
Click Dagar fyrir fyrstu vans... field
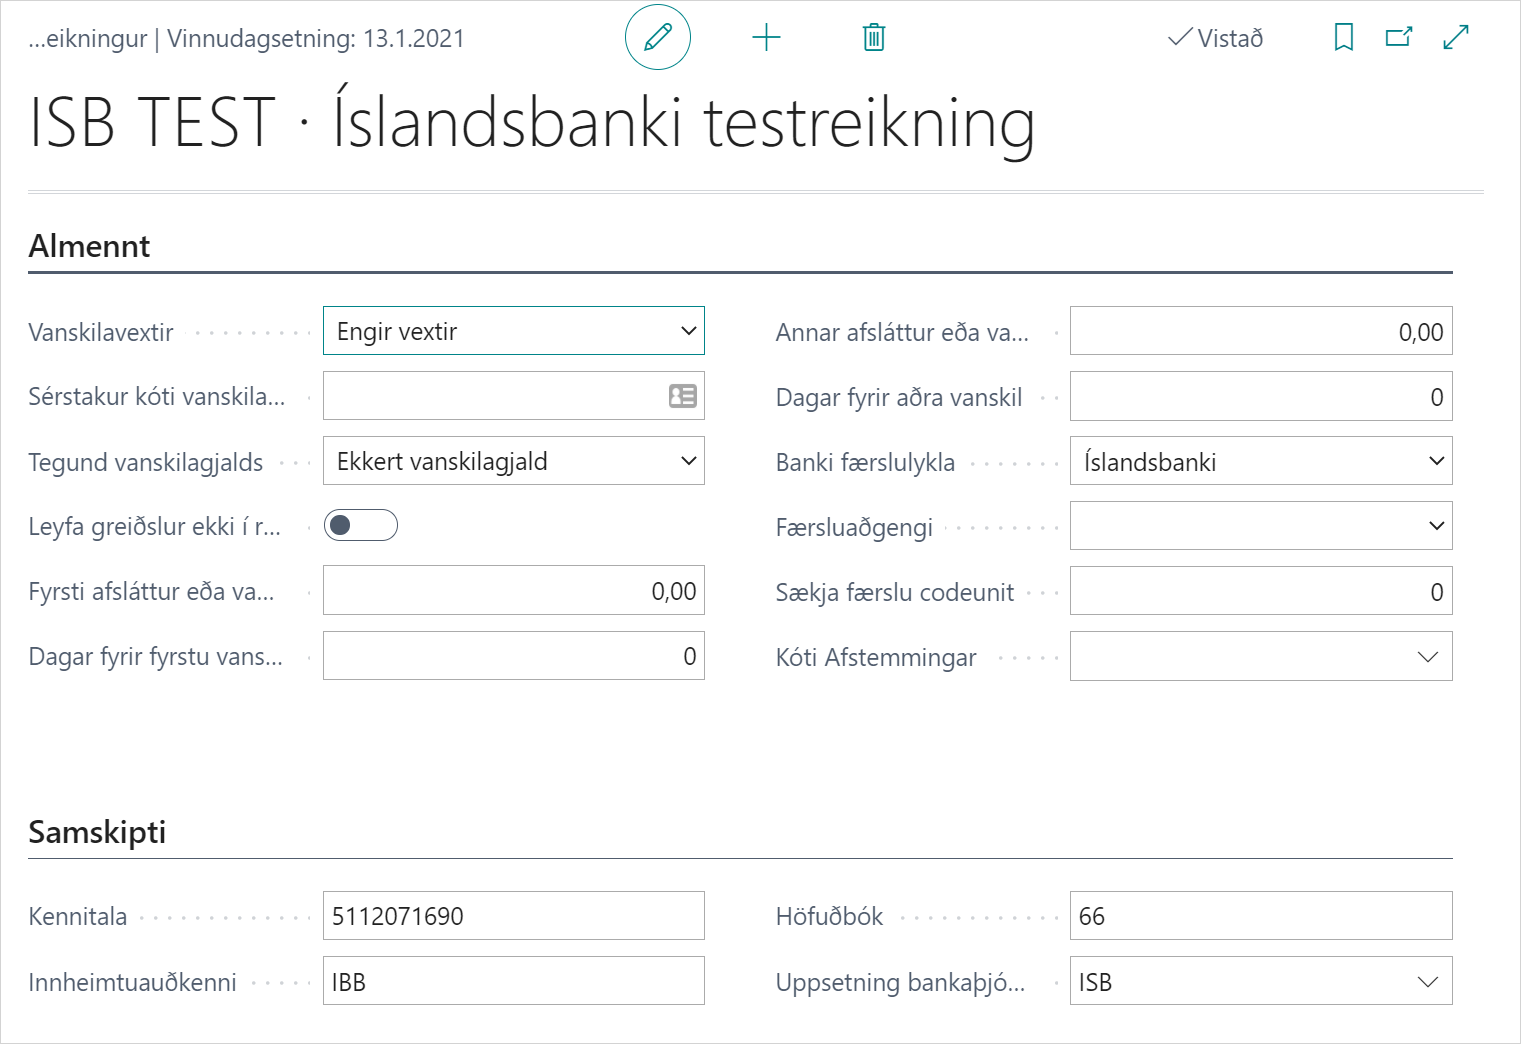point(514,656)
